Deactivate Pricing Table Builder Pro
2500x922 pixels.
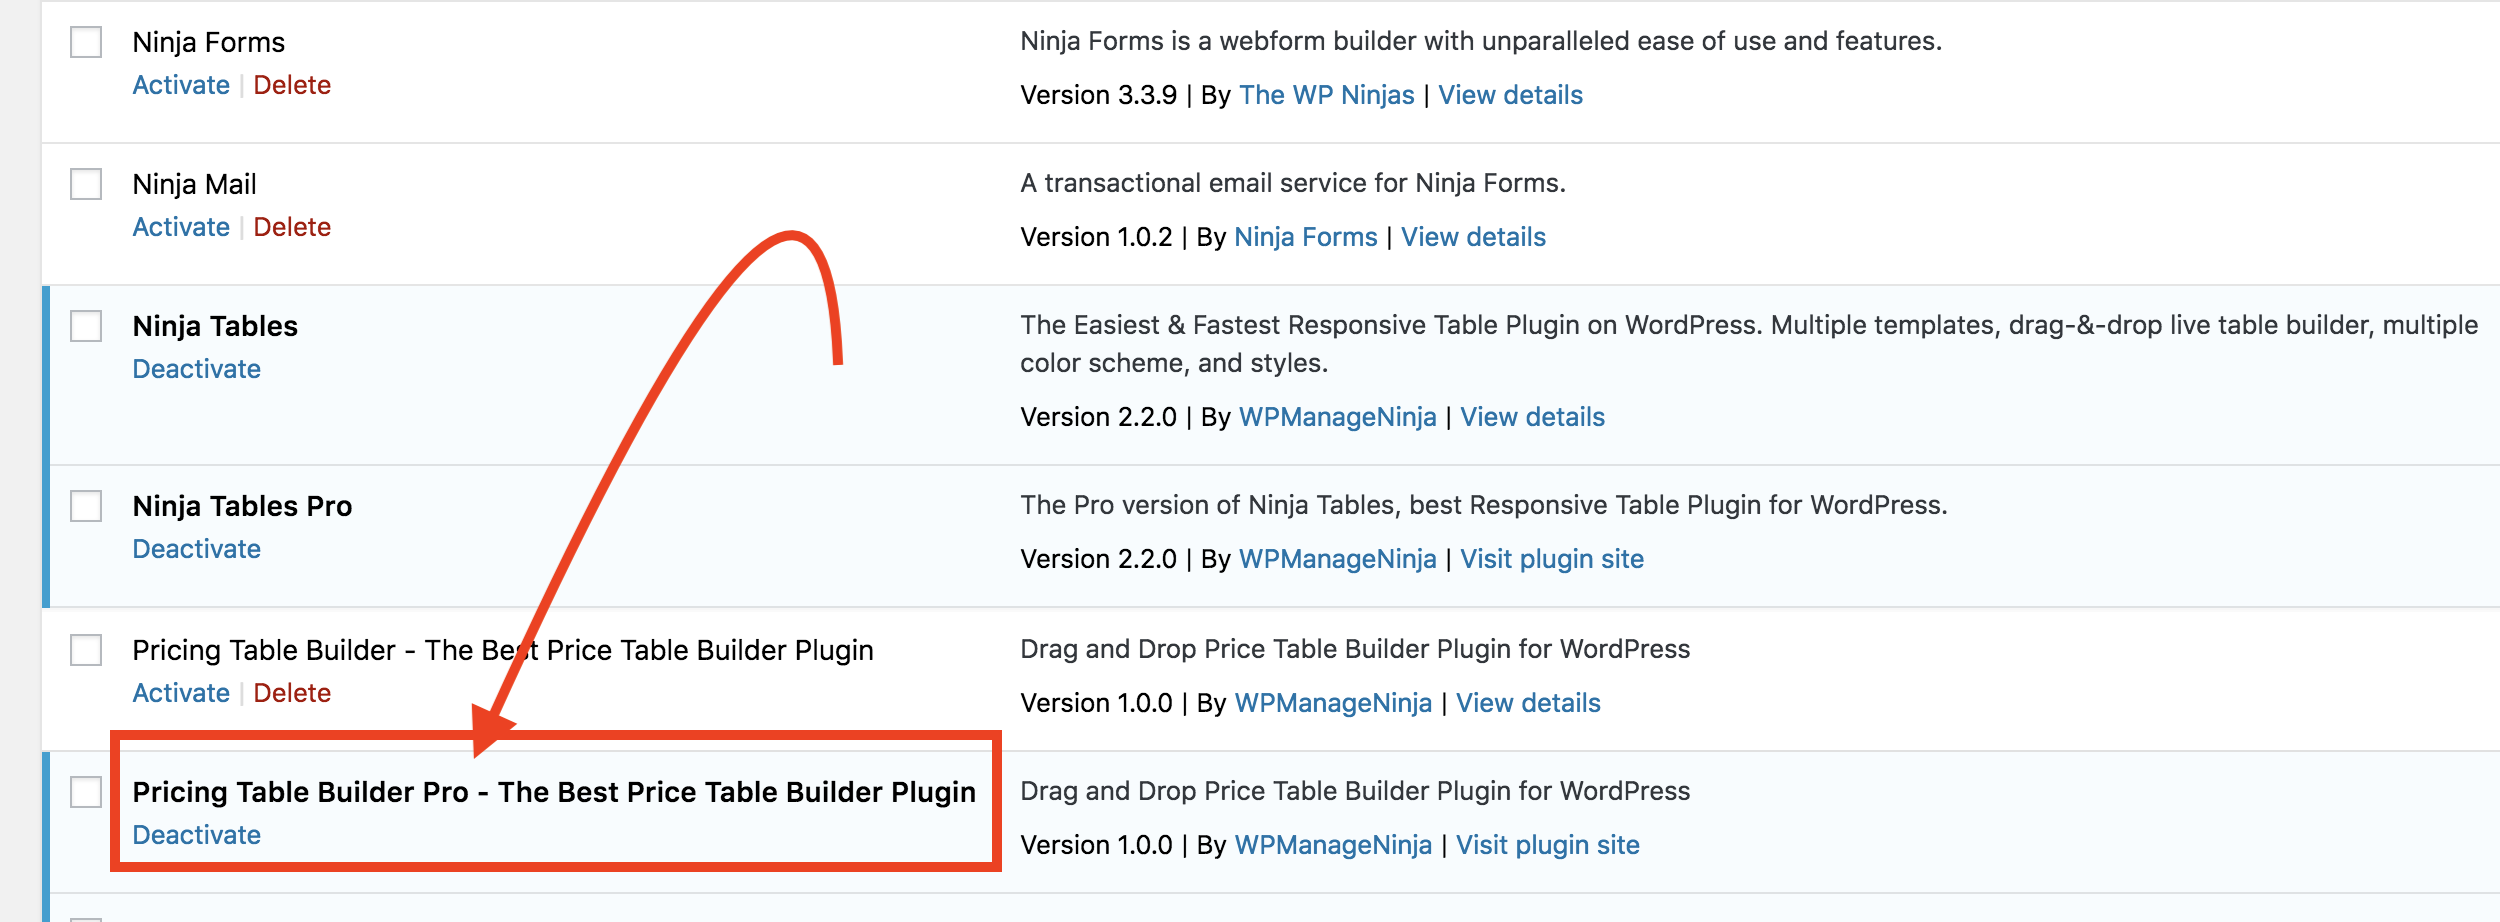pyautogui.click(x=196, y=835)
